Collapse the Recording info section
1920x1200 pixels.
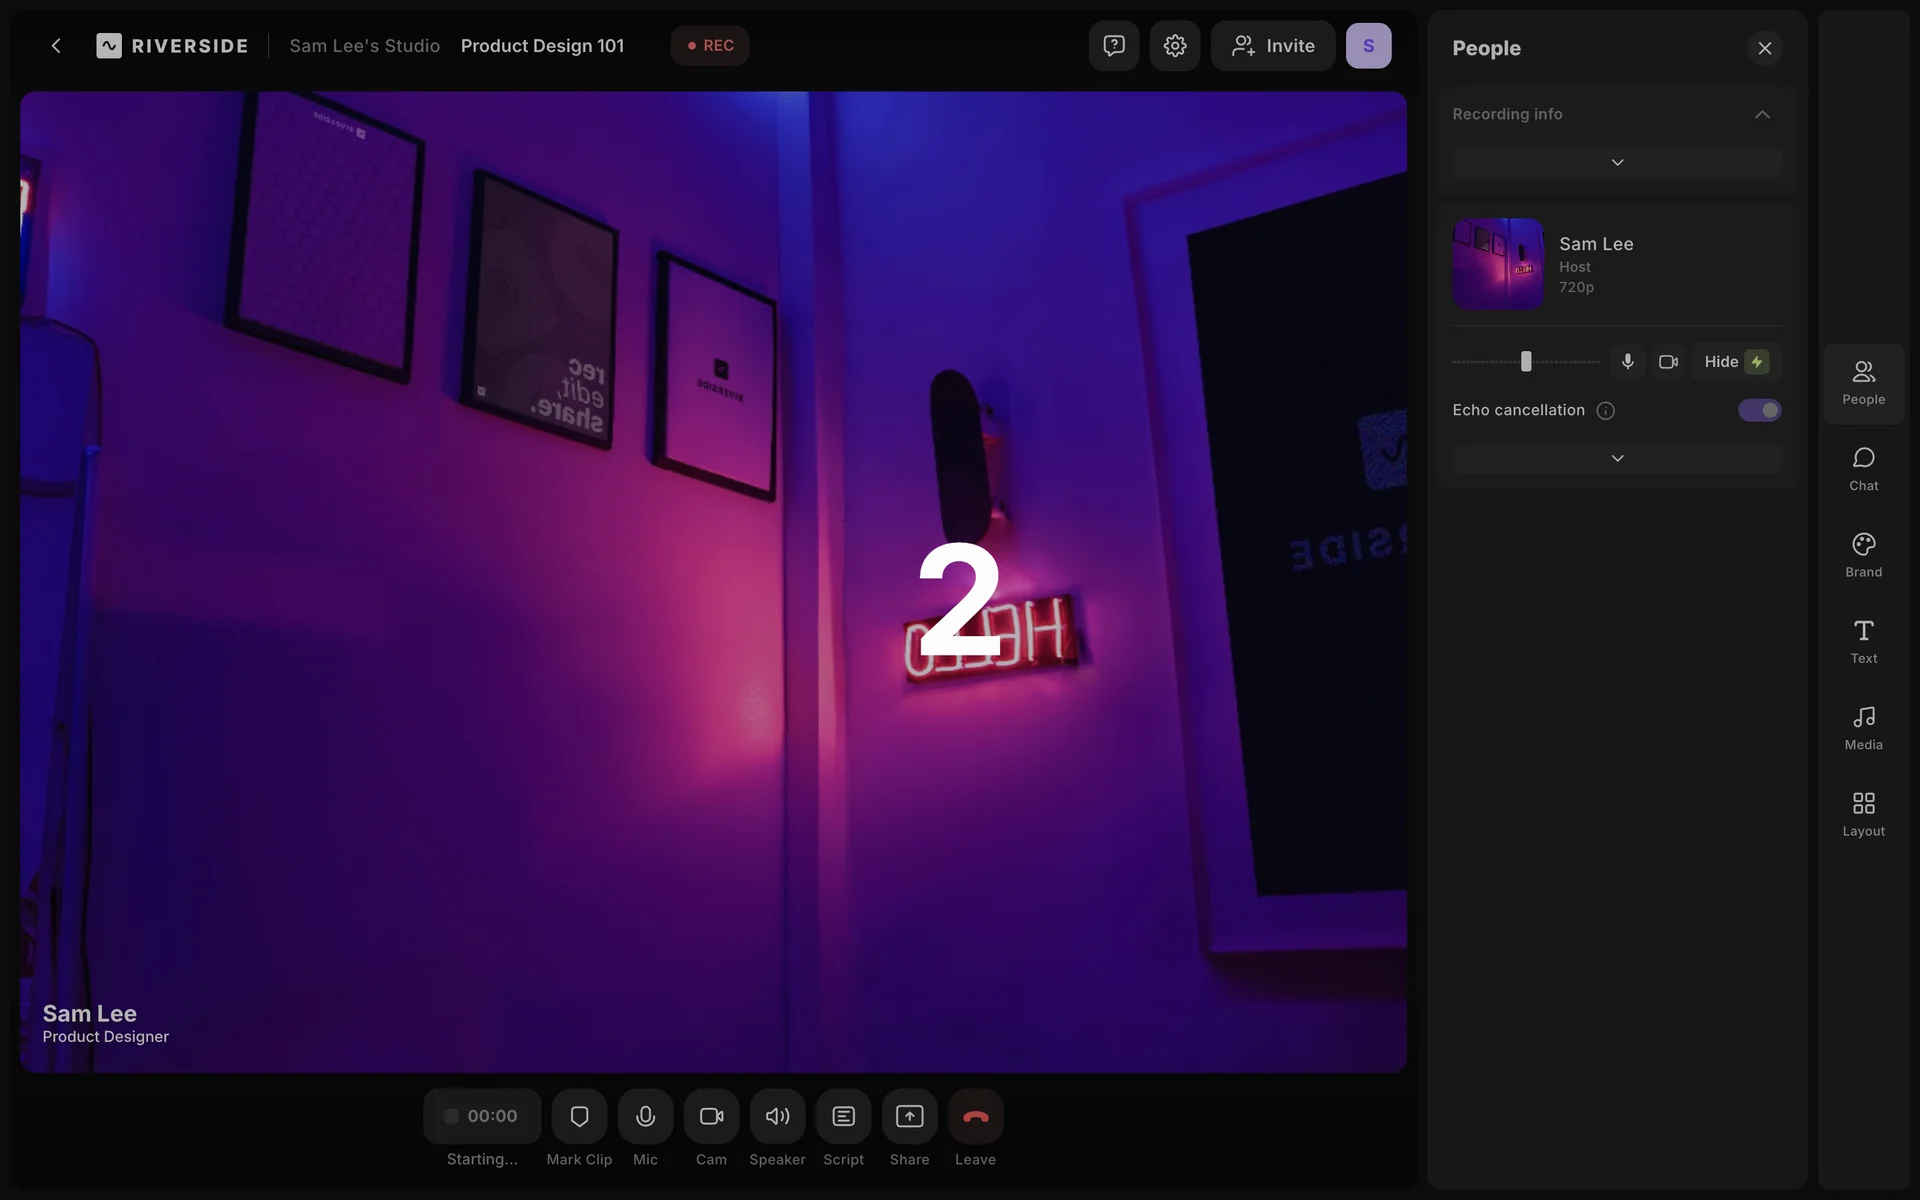click(1762, 114)
